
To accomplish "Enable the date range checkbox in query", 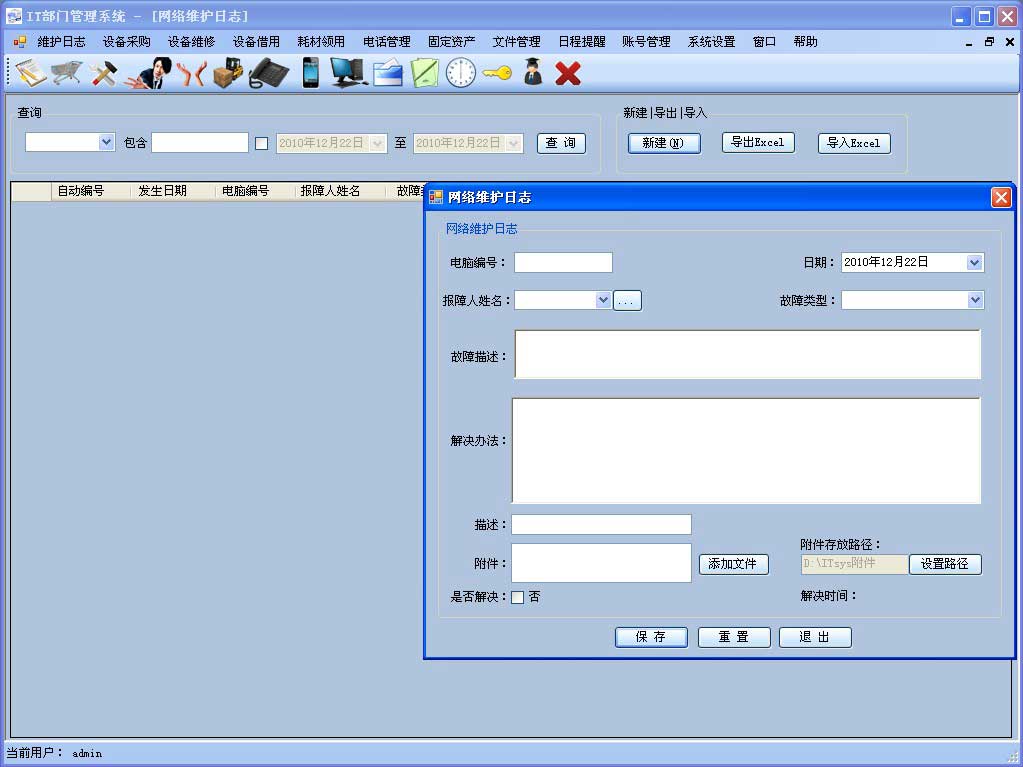I will [262, 143].
